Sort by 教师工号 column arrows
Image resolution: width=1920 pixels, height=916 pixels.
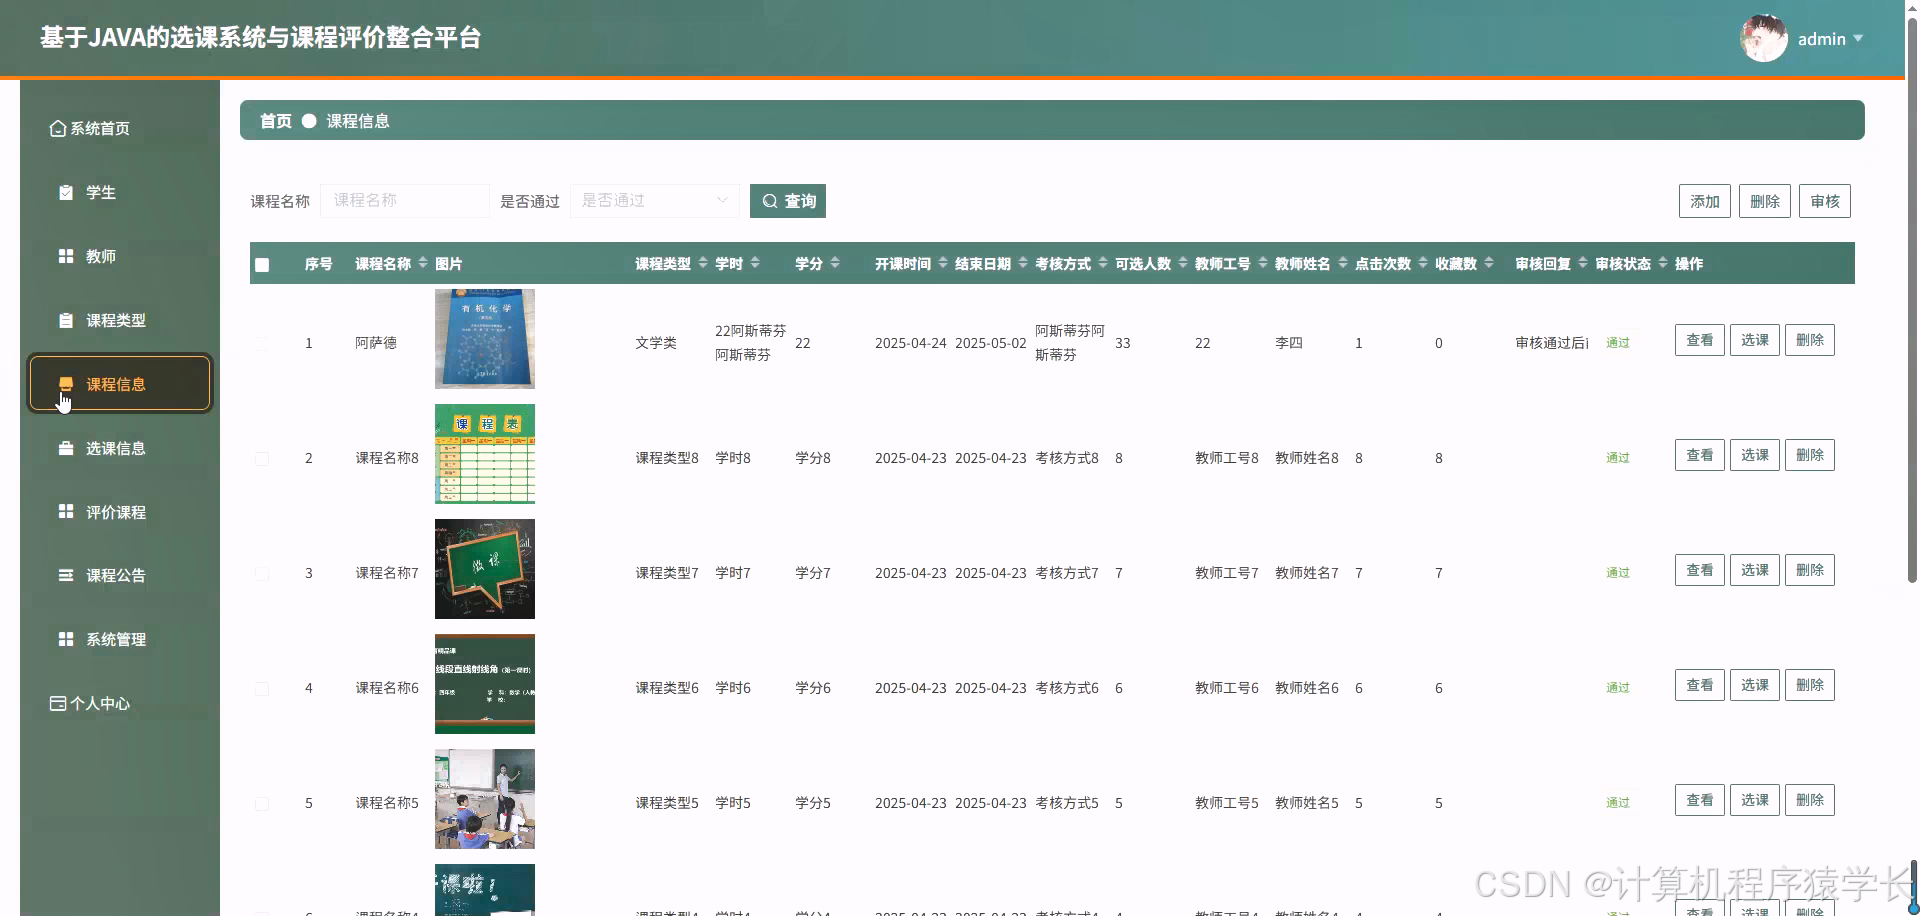tap(1263, 263)
